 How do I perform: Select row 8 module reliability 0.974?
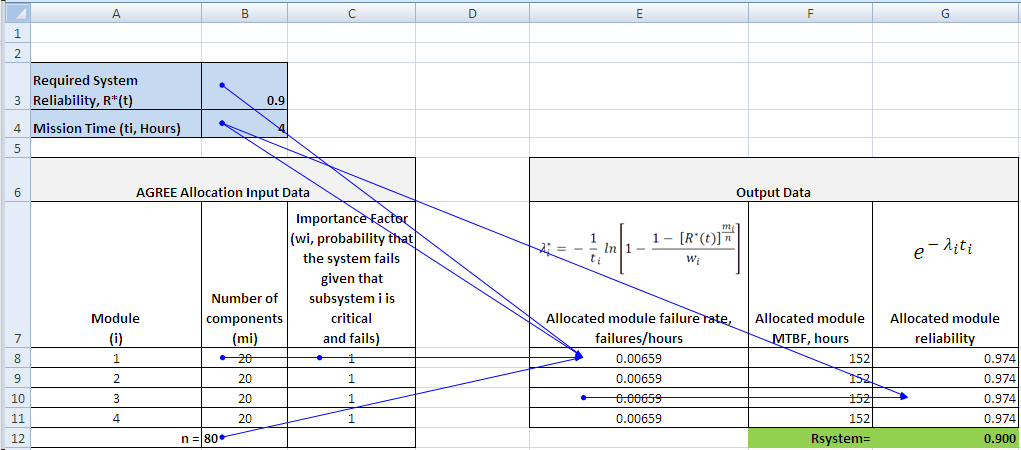946,358
